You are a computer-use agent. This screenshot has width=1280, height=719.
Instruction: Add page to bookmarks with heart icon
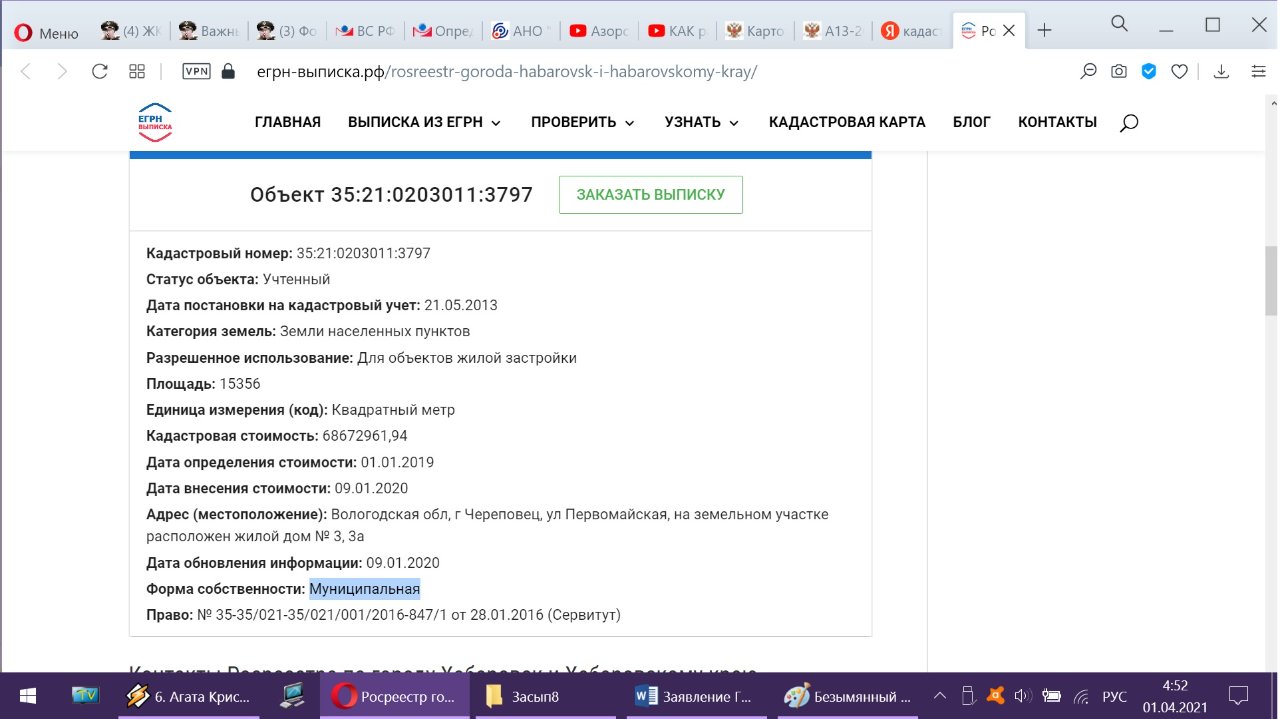(1179, 71)
